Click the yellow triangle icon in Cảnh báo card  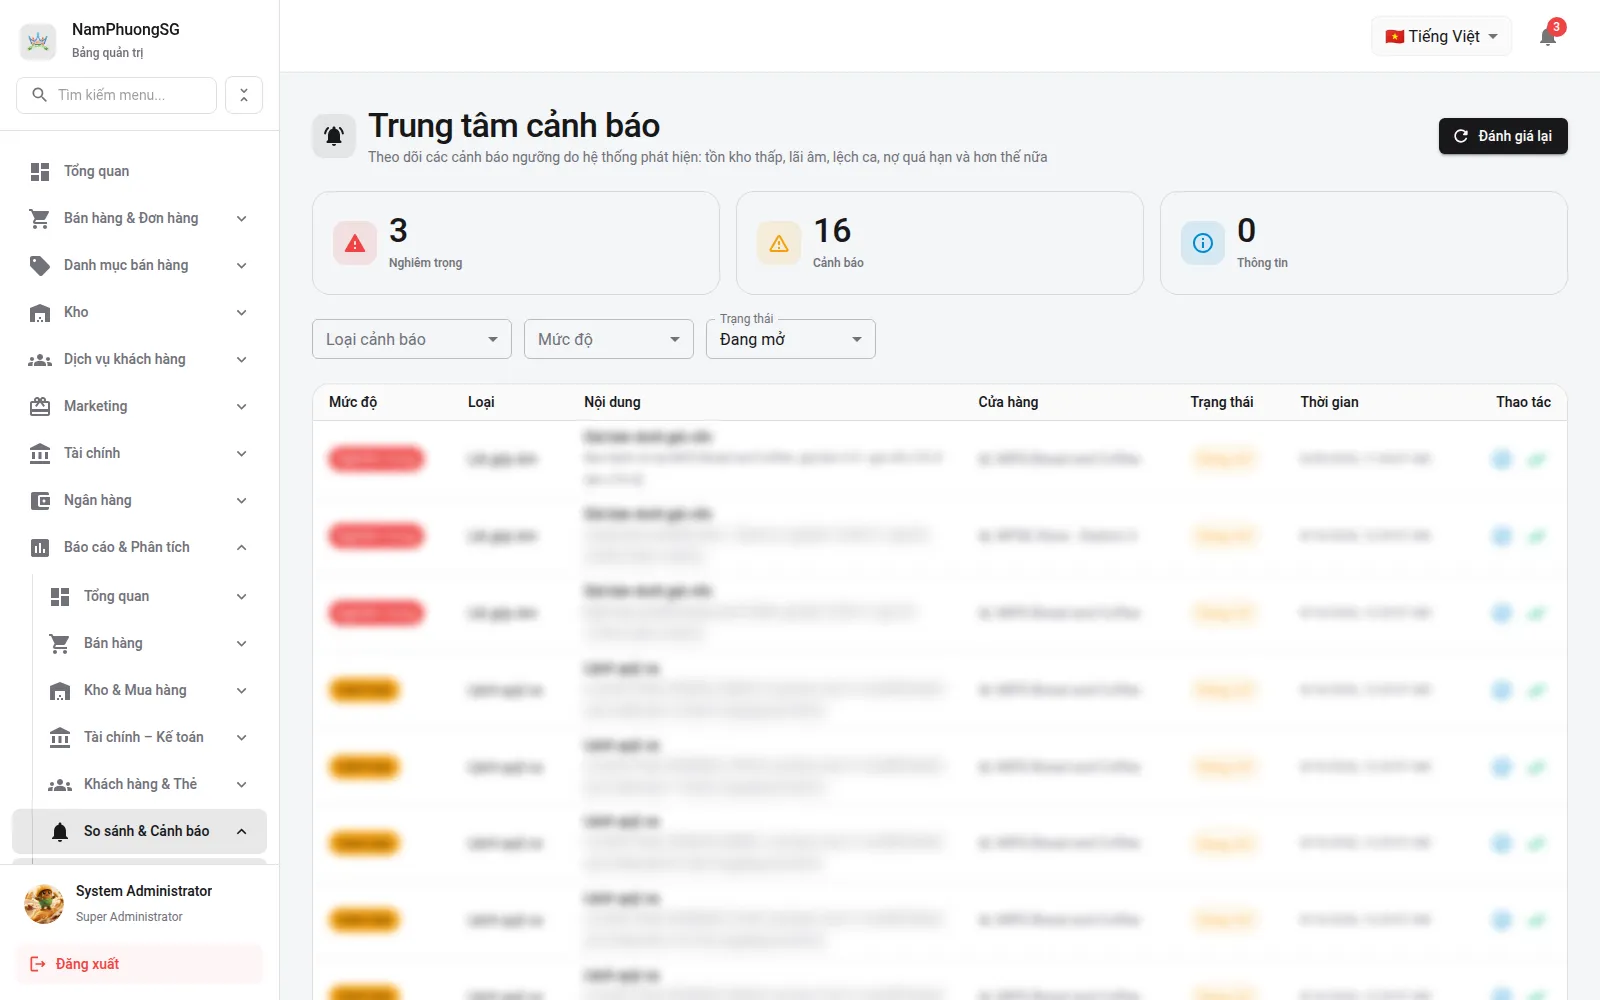pos(779,243)
